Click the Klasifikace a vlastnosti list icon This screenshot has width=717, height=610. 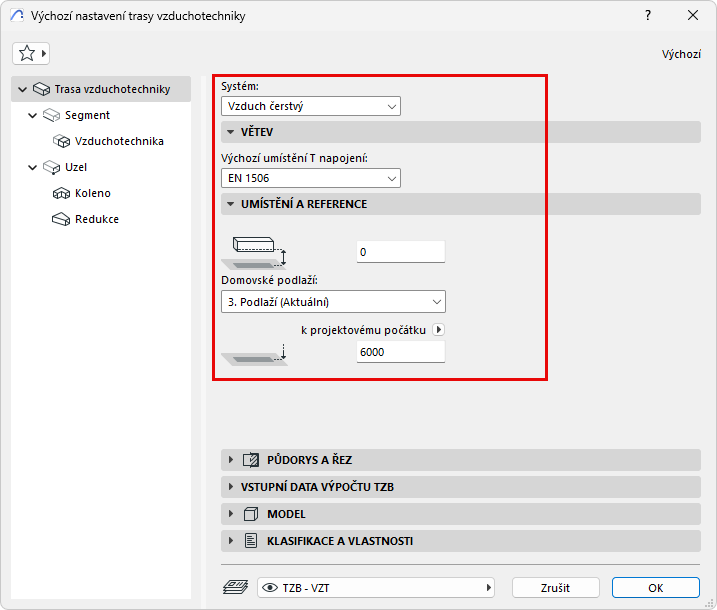(251, 541)
